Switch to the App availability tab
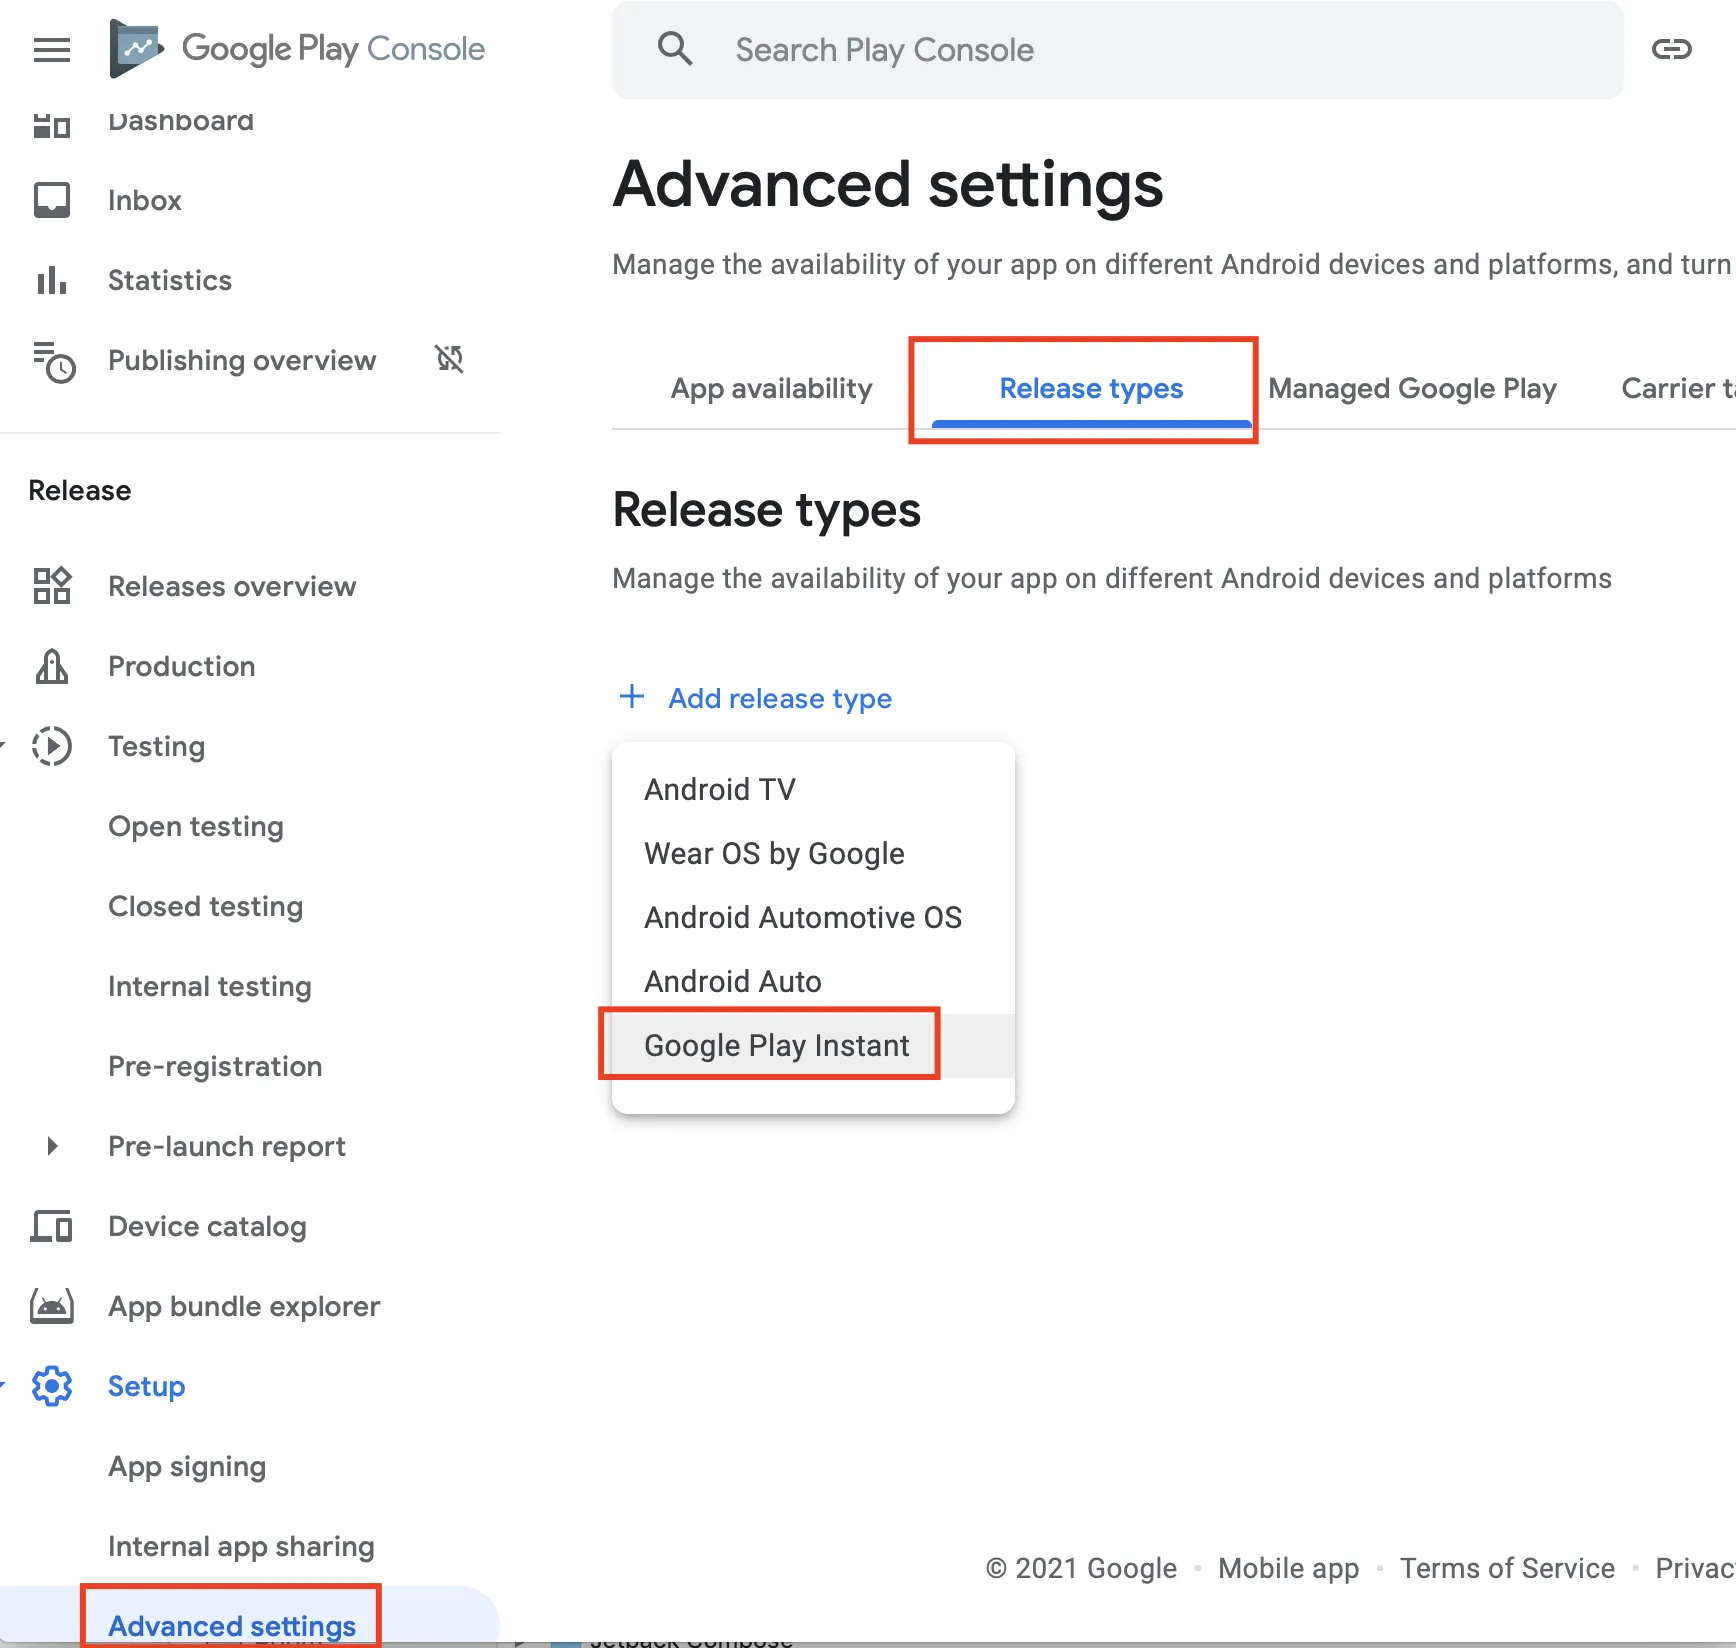The height and width of the screenshot is (1648, 1736). pyautogui.click(x=771, y=388)
